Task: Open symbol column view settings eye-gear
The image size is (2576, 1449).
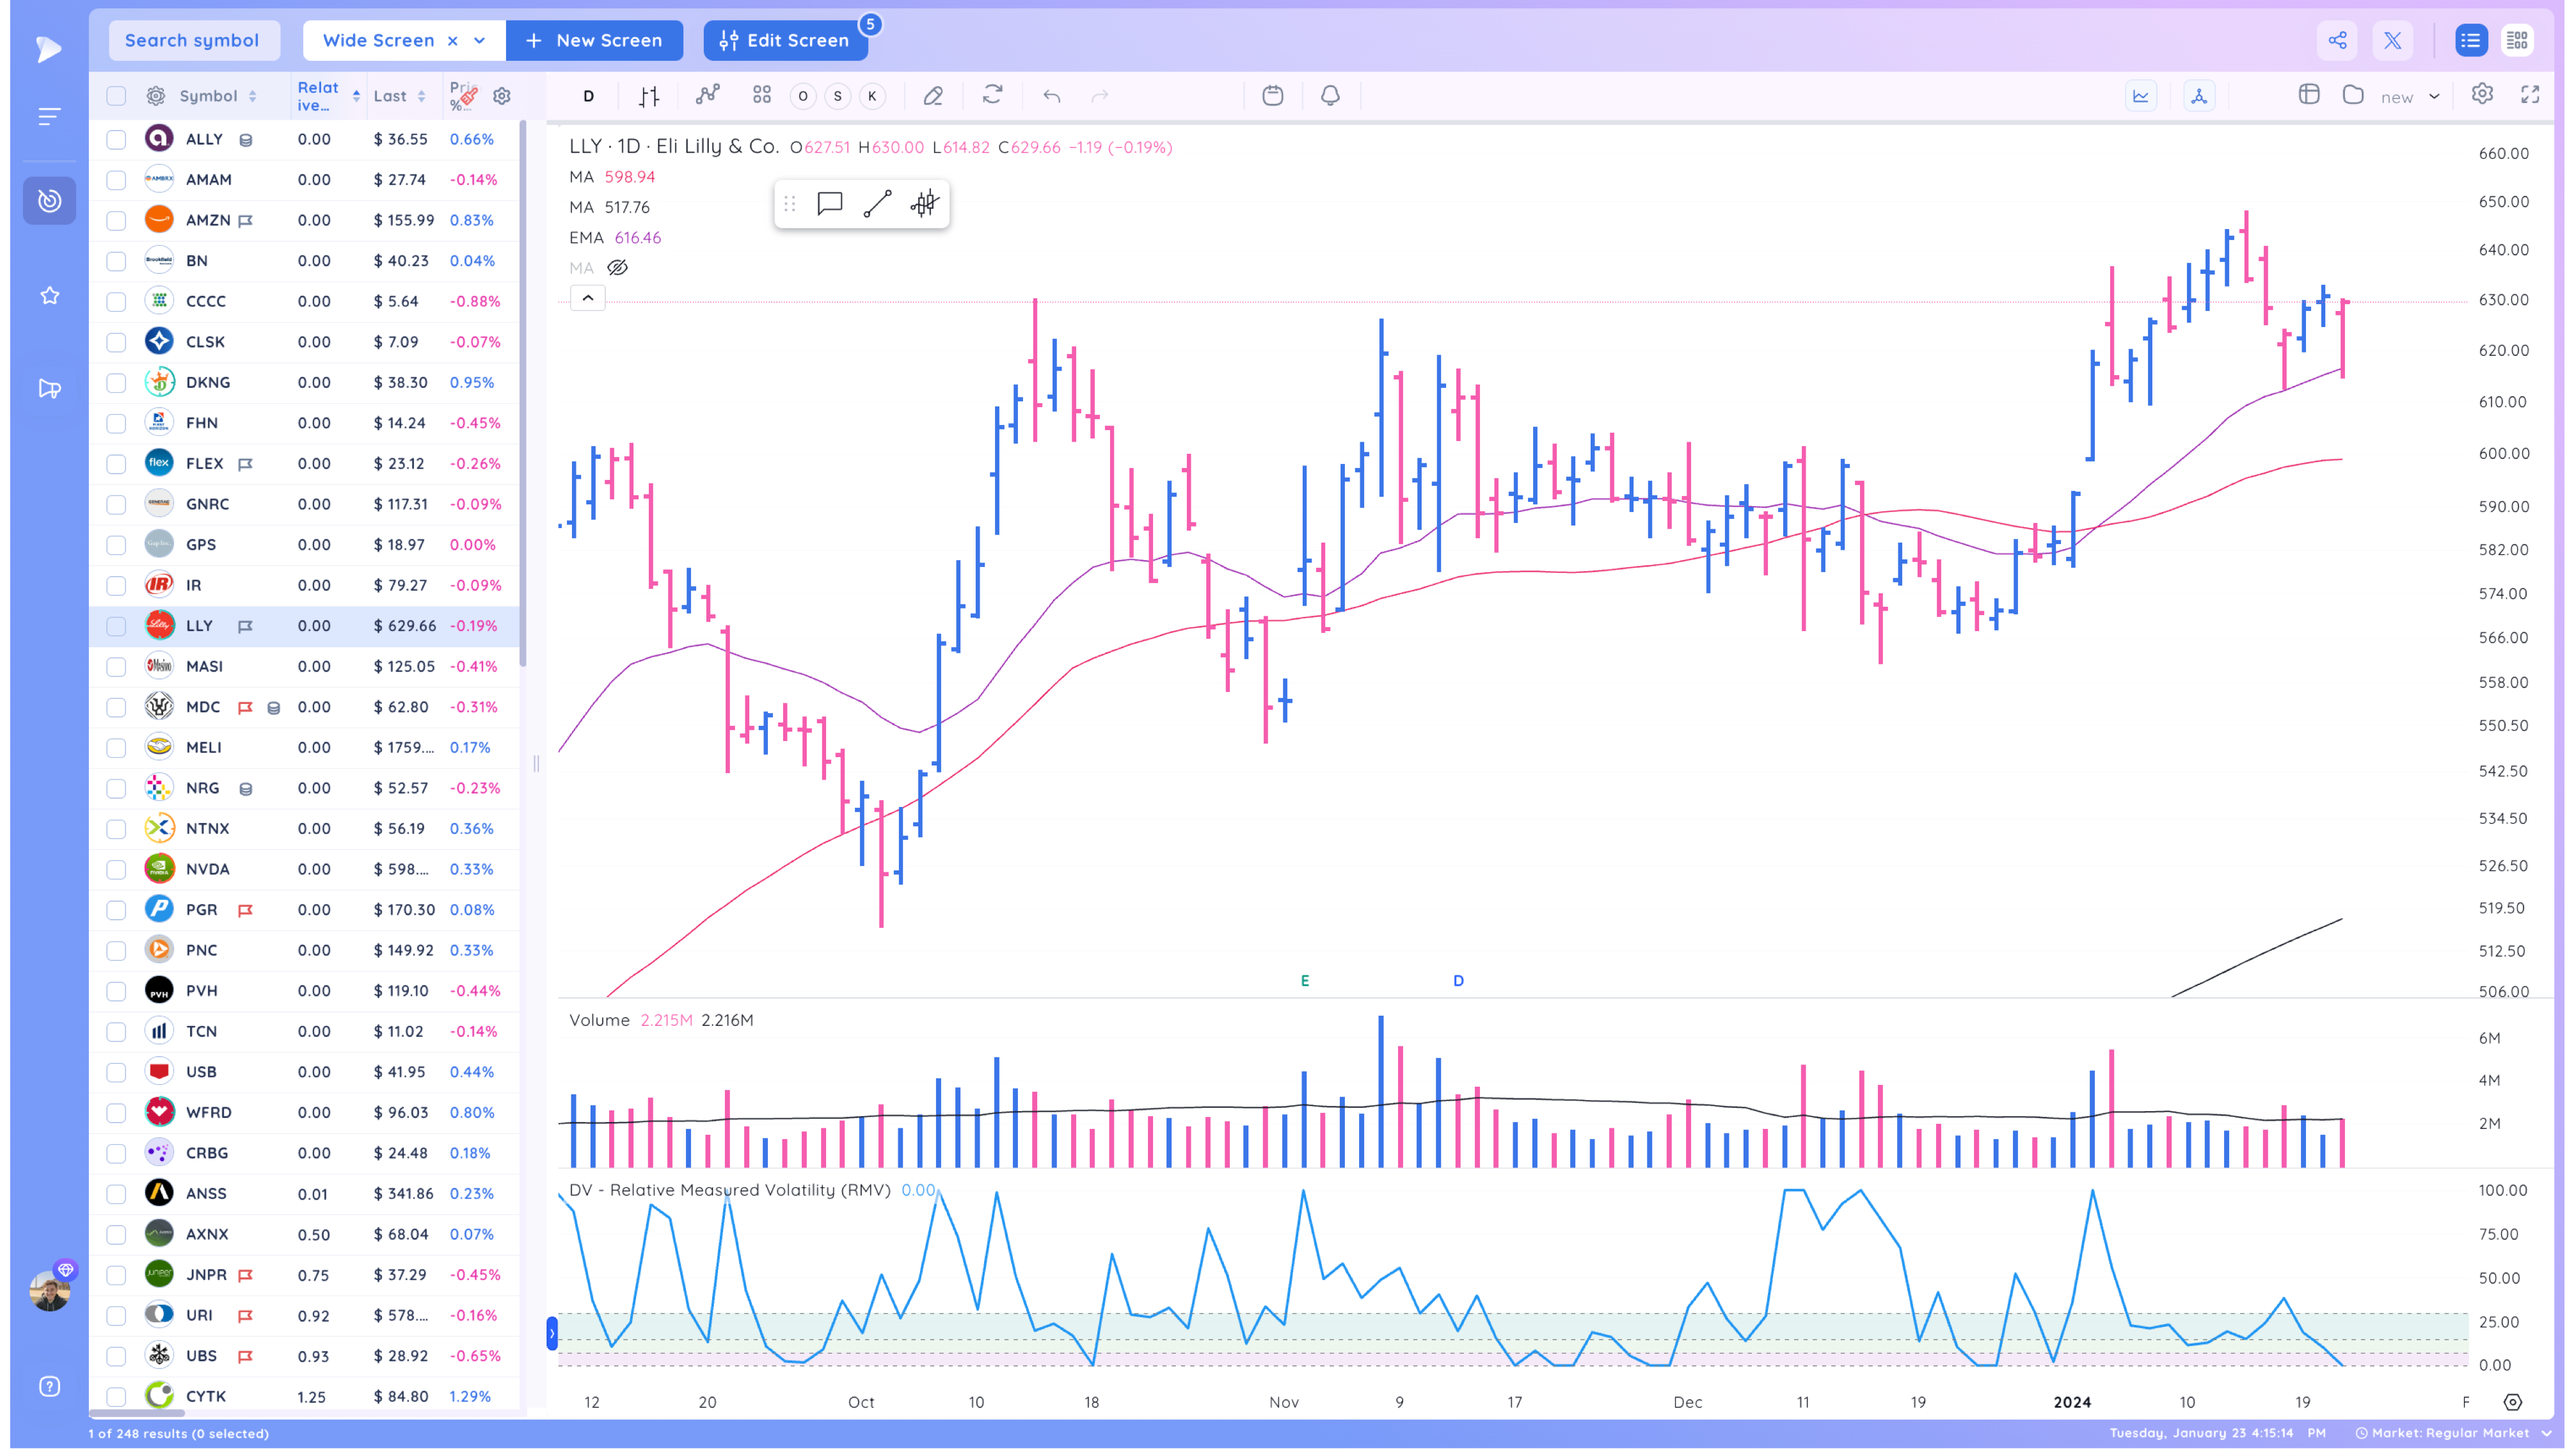Action: click(156, 96)
